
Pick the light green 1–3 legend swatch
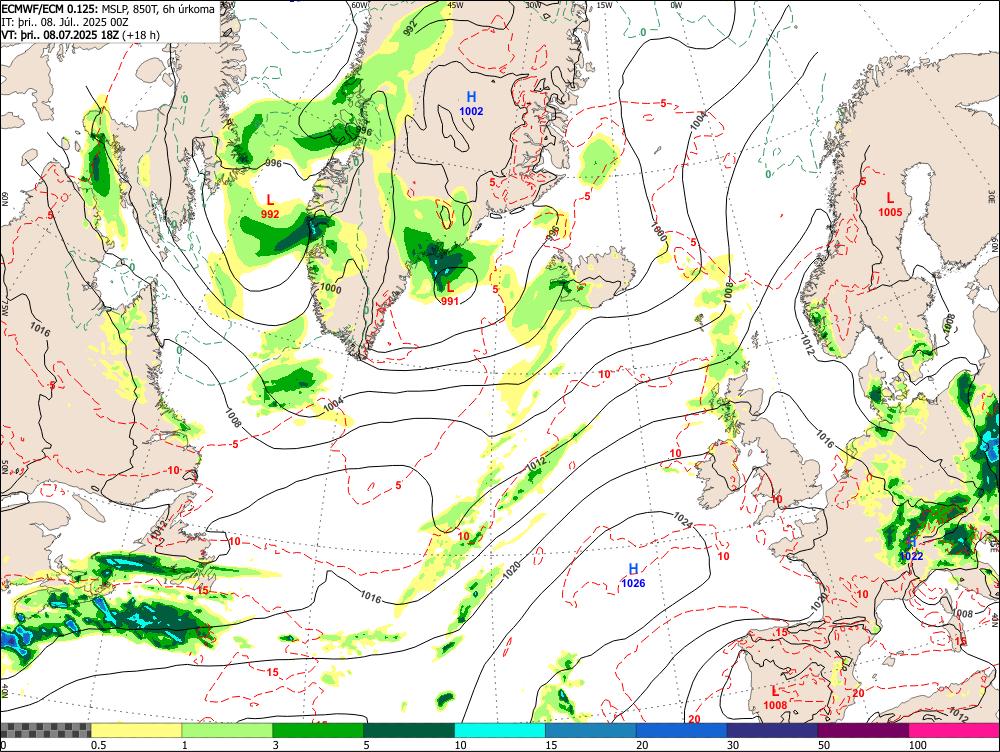[227, 730]
